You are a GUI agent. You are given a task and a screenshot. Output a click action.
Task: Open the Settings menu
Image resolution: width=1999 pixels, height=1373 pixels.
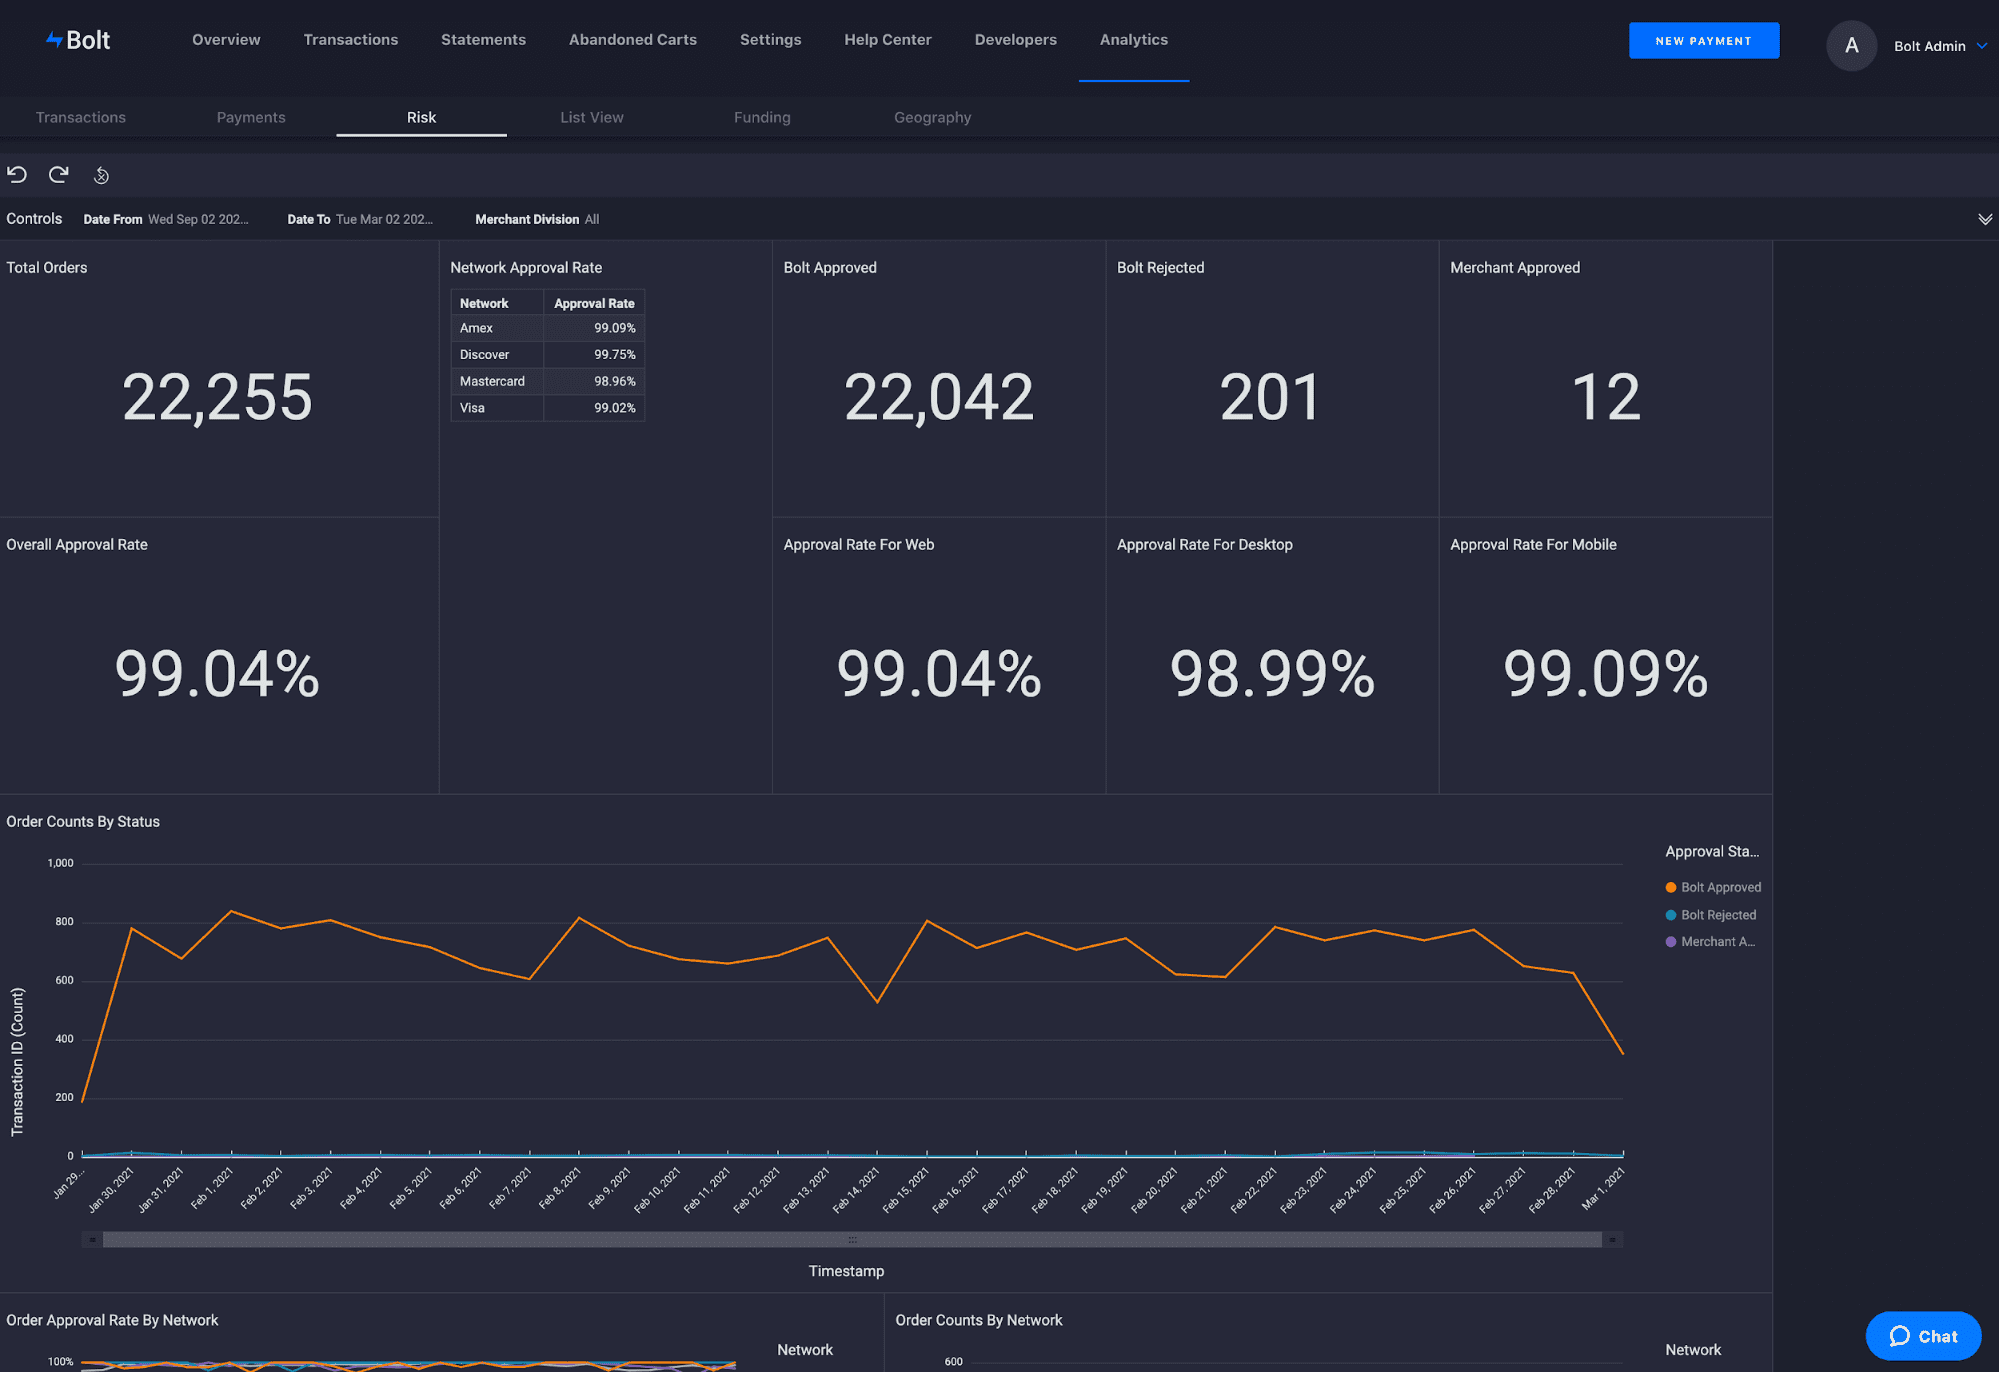pos(770,40)
